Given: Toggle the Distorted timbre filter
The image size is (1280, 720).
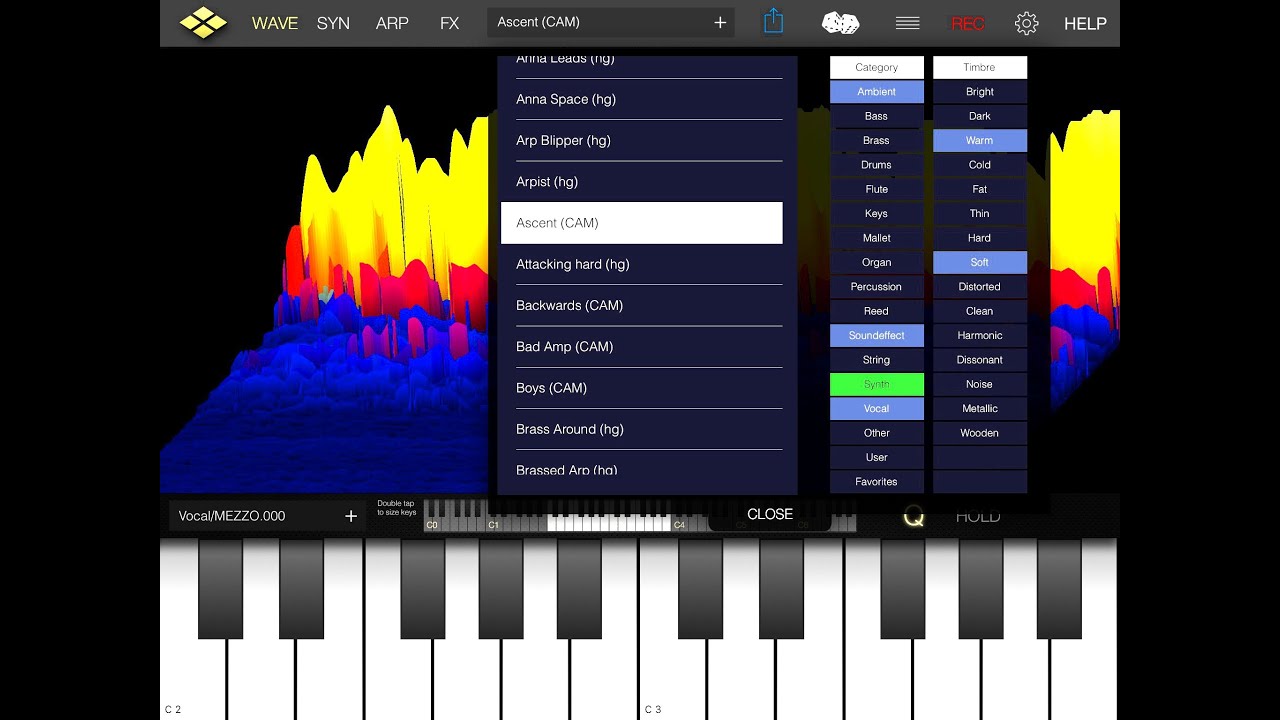Looking at the screenshot, I should pos(980,286).
